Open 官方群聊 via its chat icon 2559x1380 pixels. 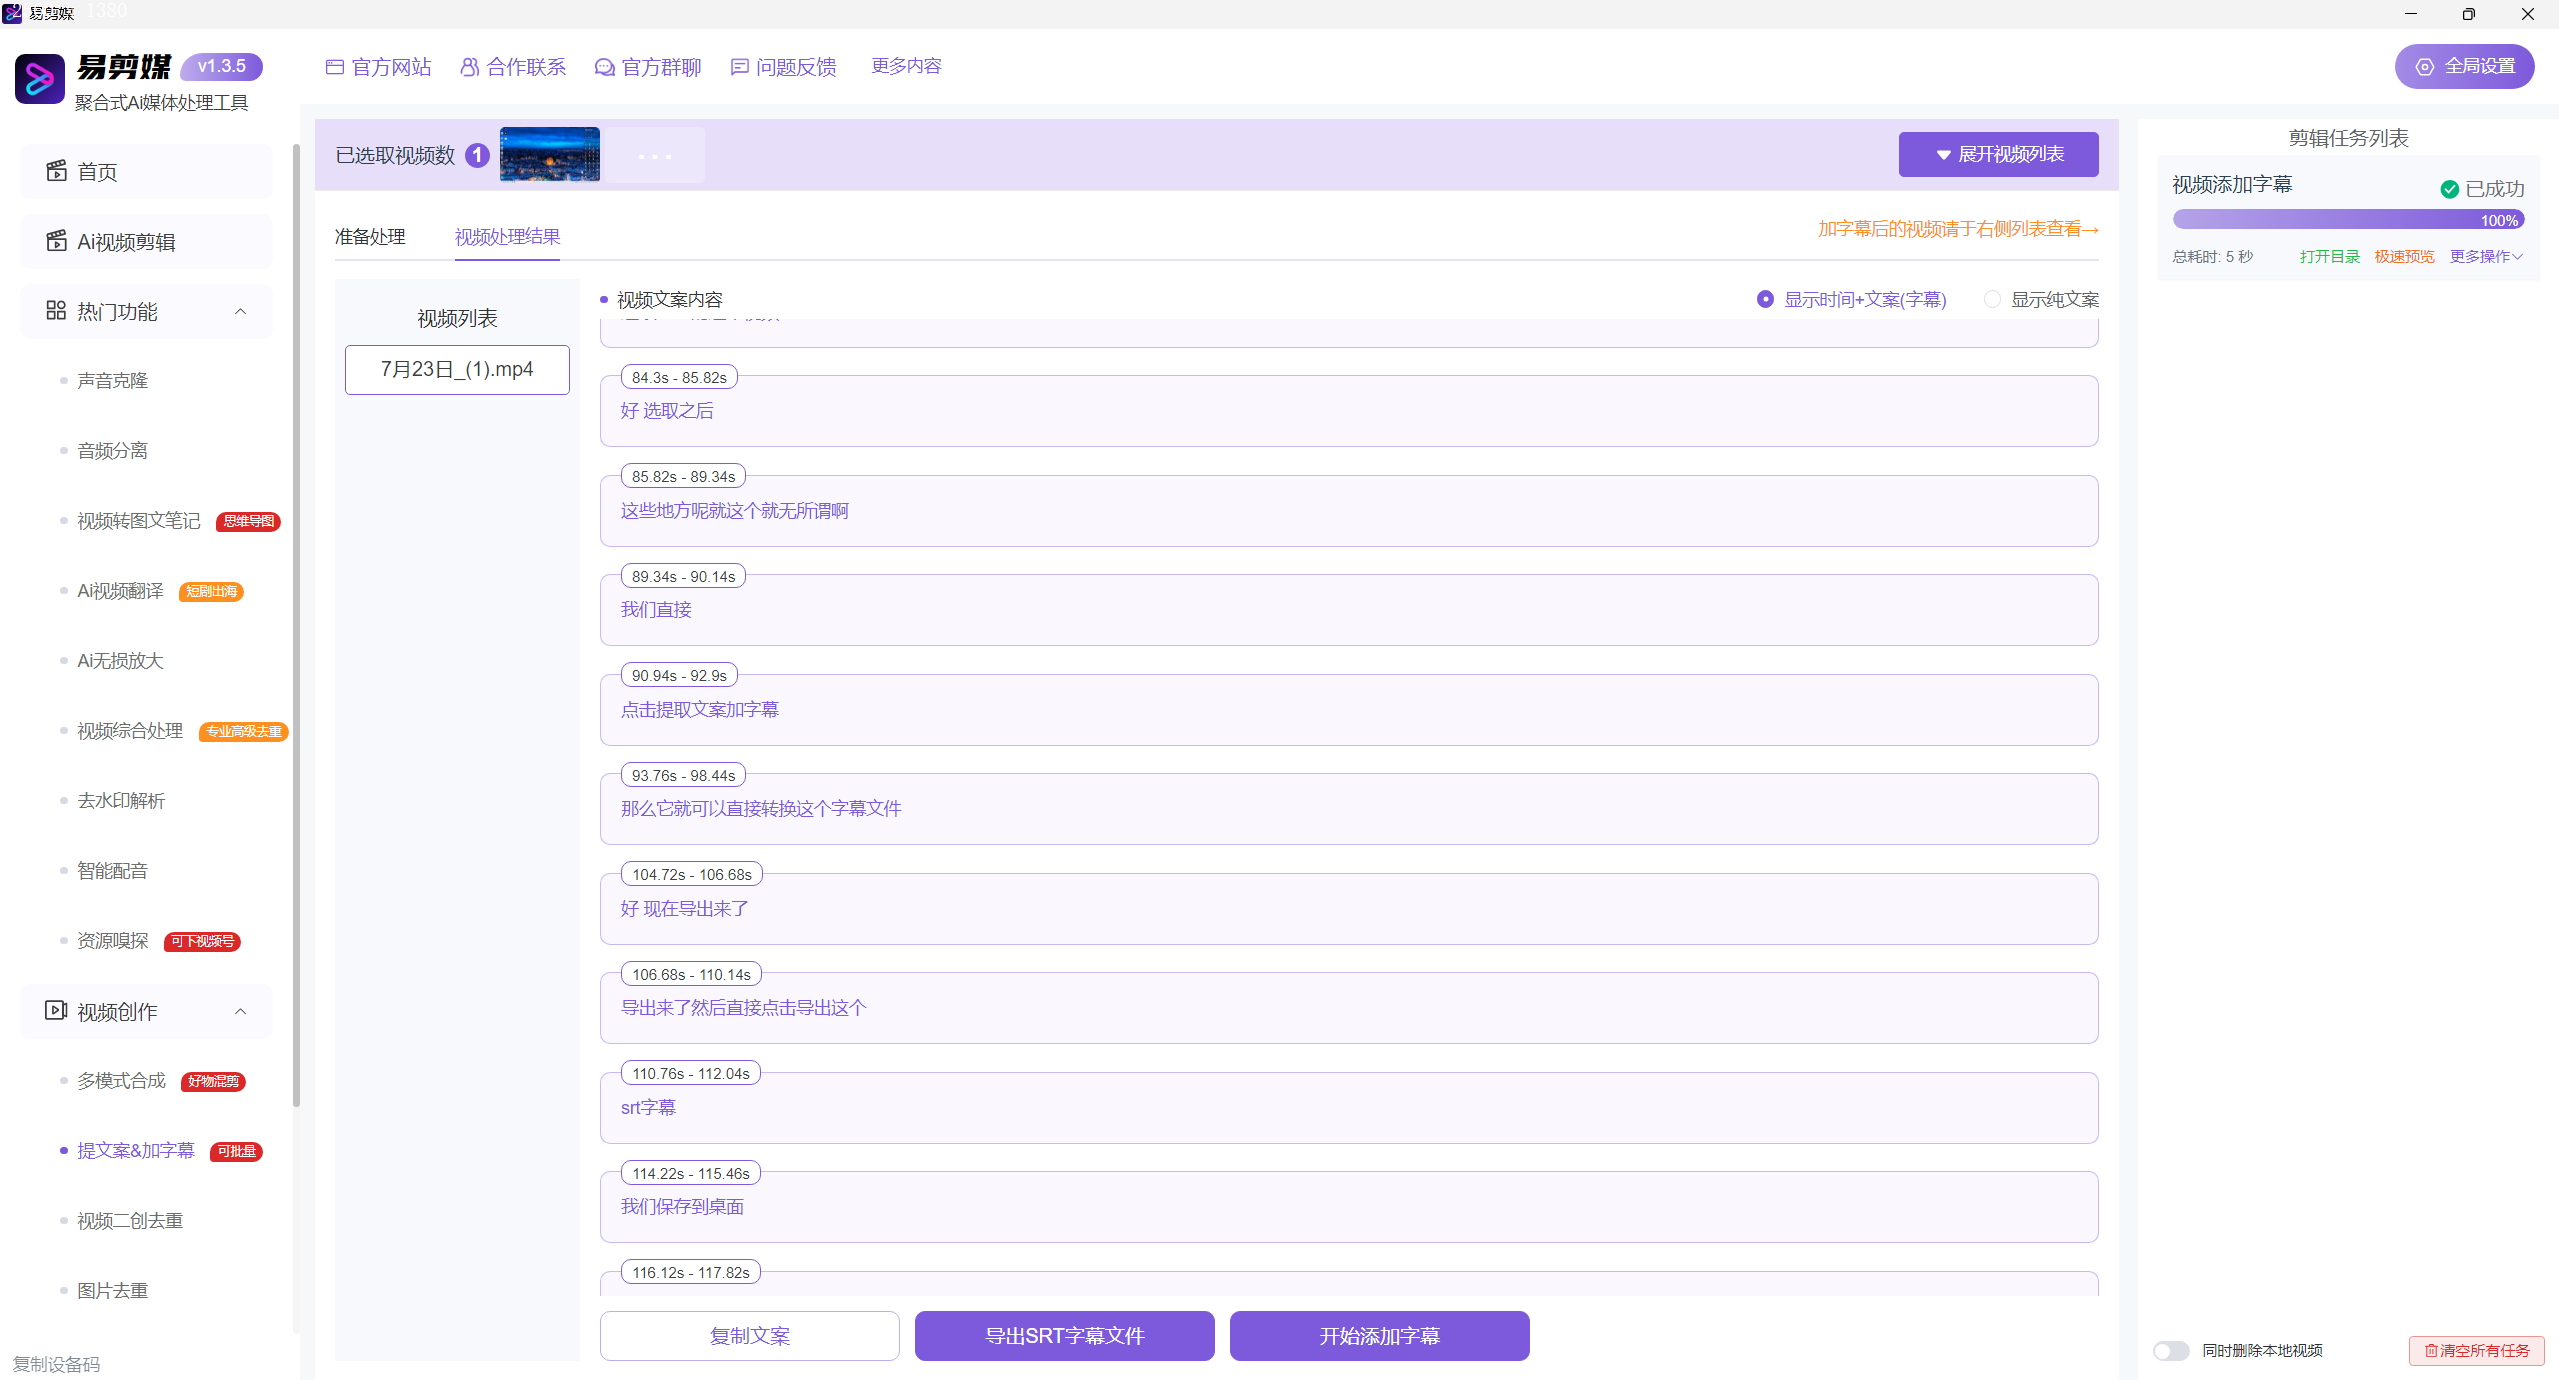coord(604,67)
